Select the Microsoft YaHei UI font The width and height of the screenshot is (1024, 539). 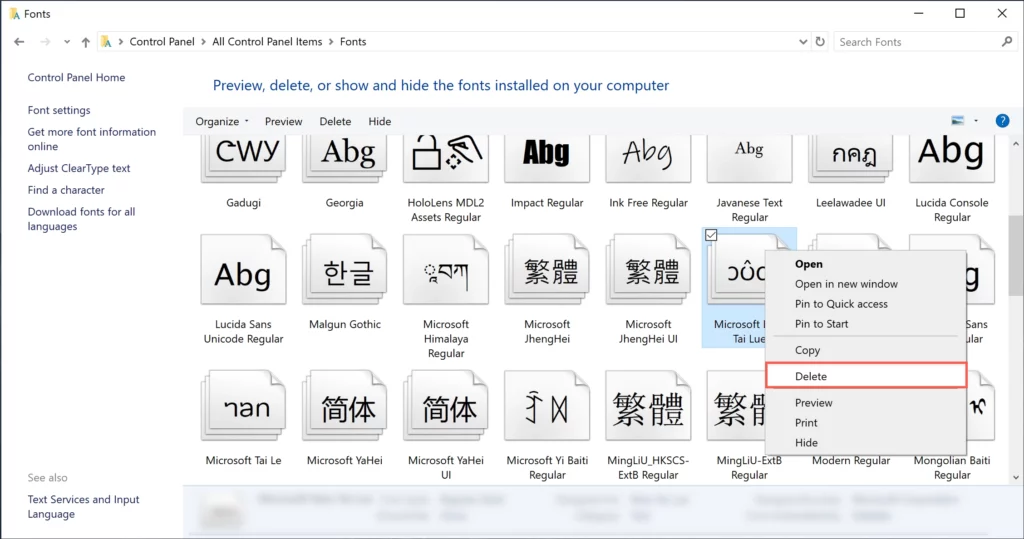click(x=445, y=406)
